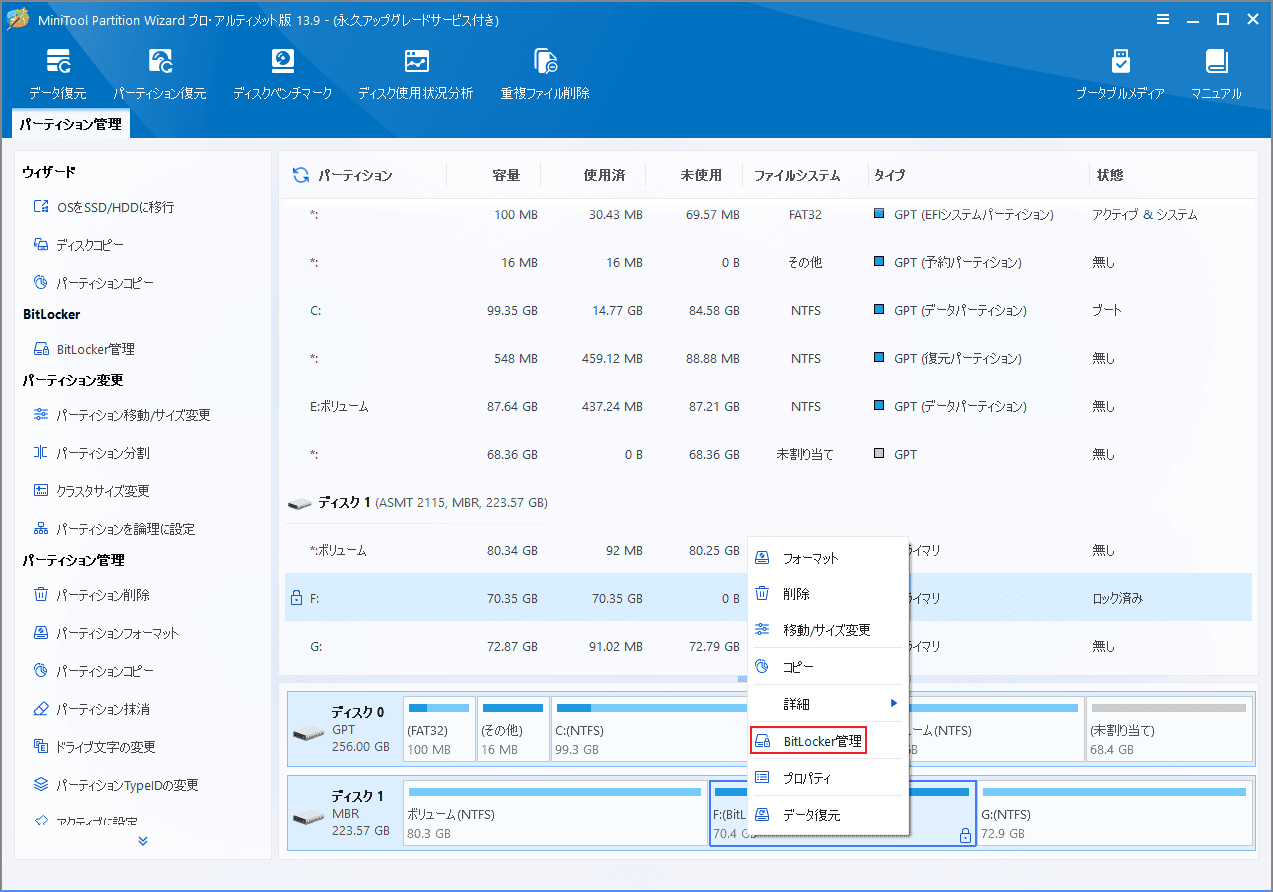
Task: Sort by 使用済 column header
Action: click(x=604, y=175)
